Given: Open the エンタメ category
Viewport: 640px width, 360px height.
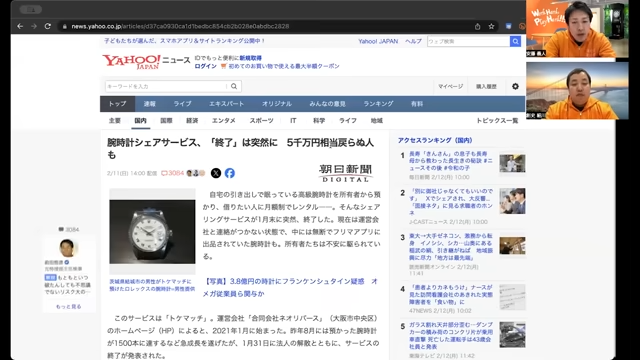Looking at the screenshot, I should point(224,120).
